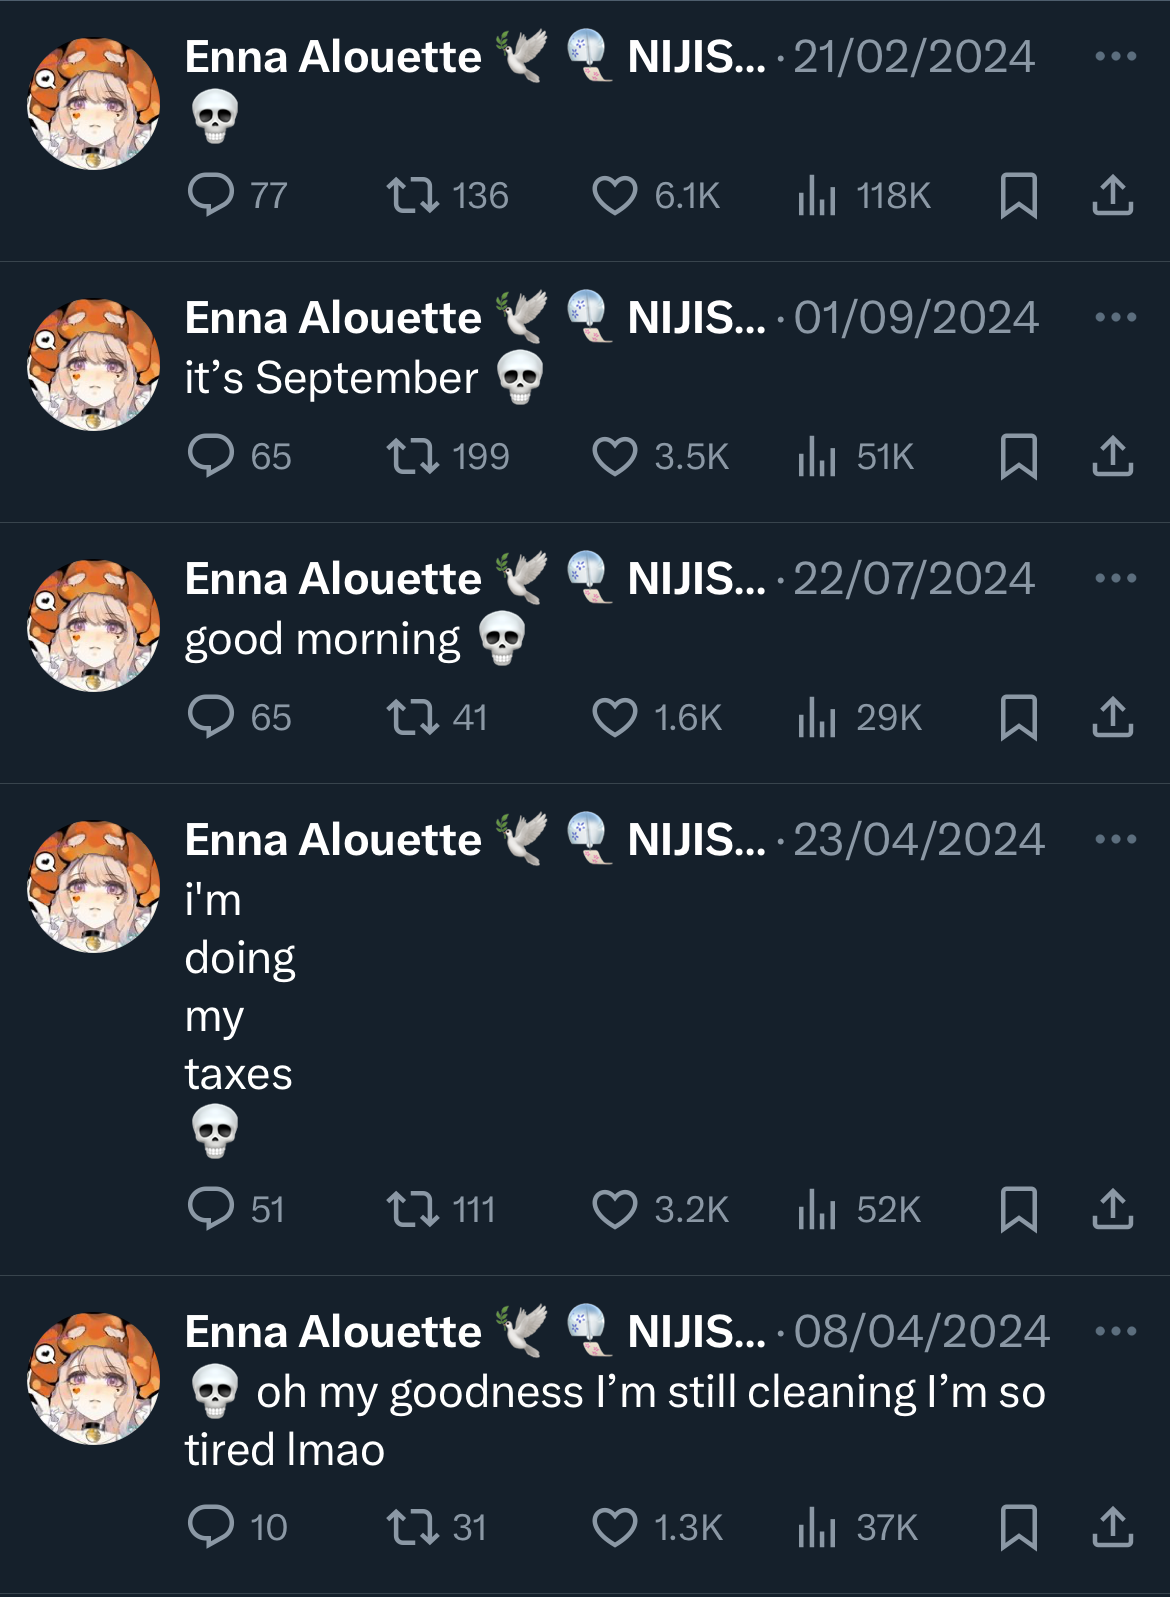Bookmark the "it's September" tweet
The width and height of the screenshot is (1170, 1597).
click(1018, 456)
